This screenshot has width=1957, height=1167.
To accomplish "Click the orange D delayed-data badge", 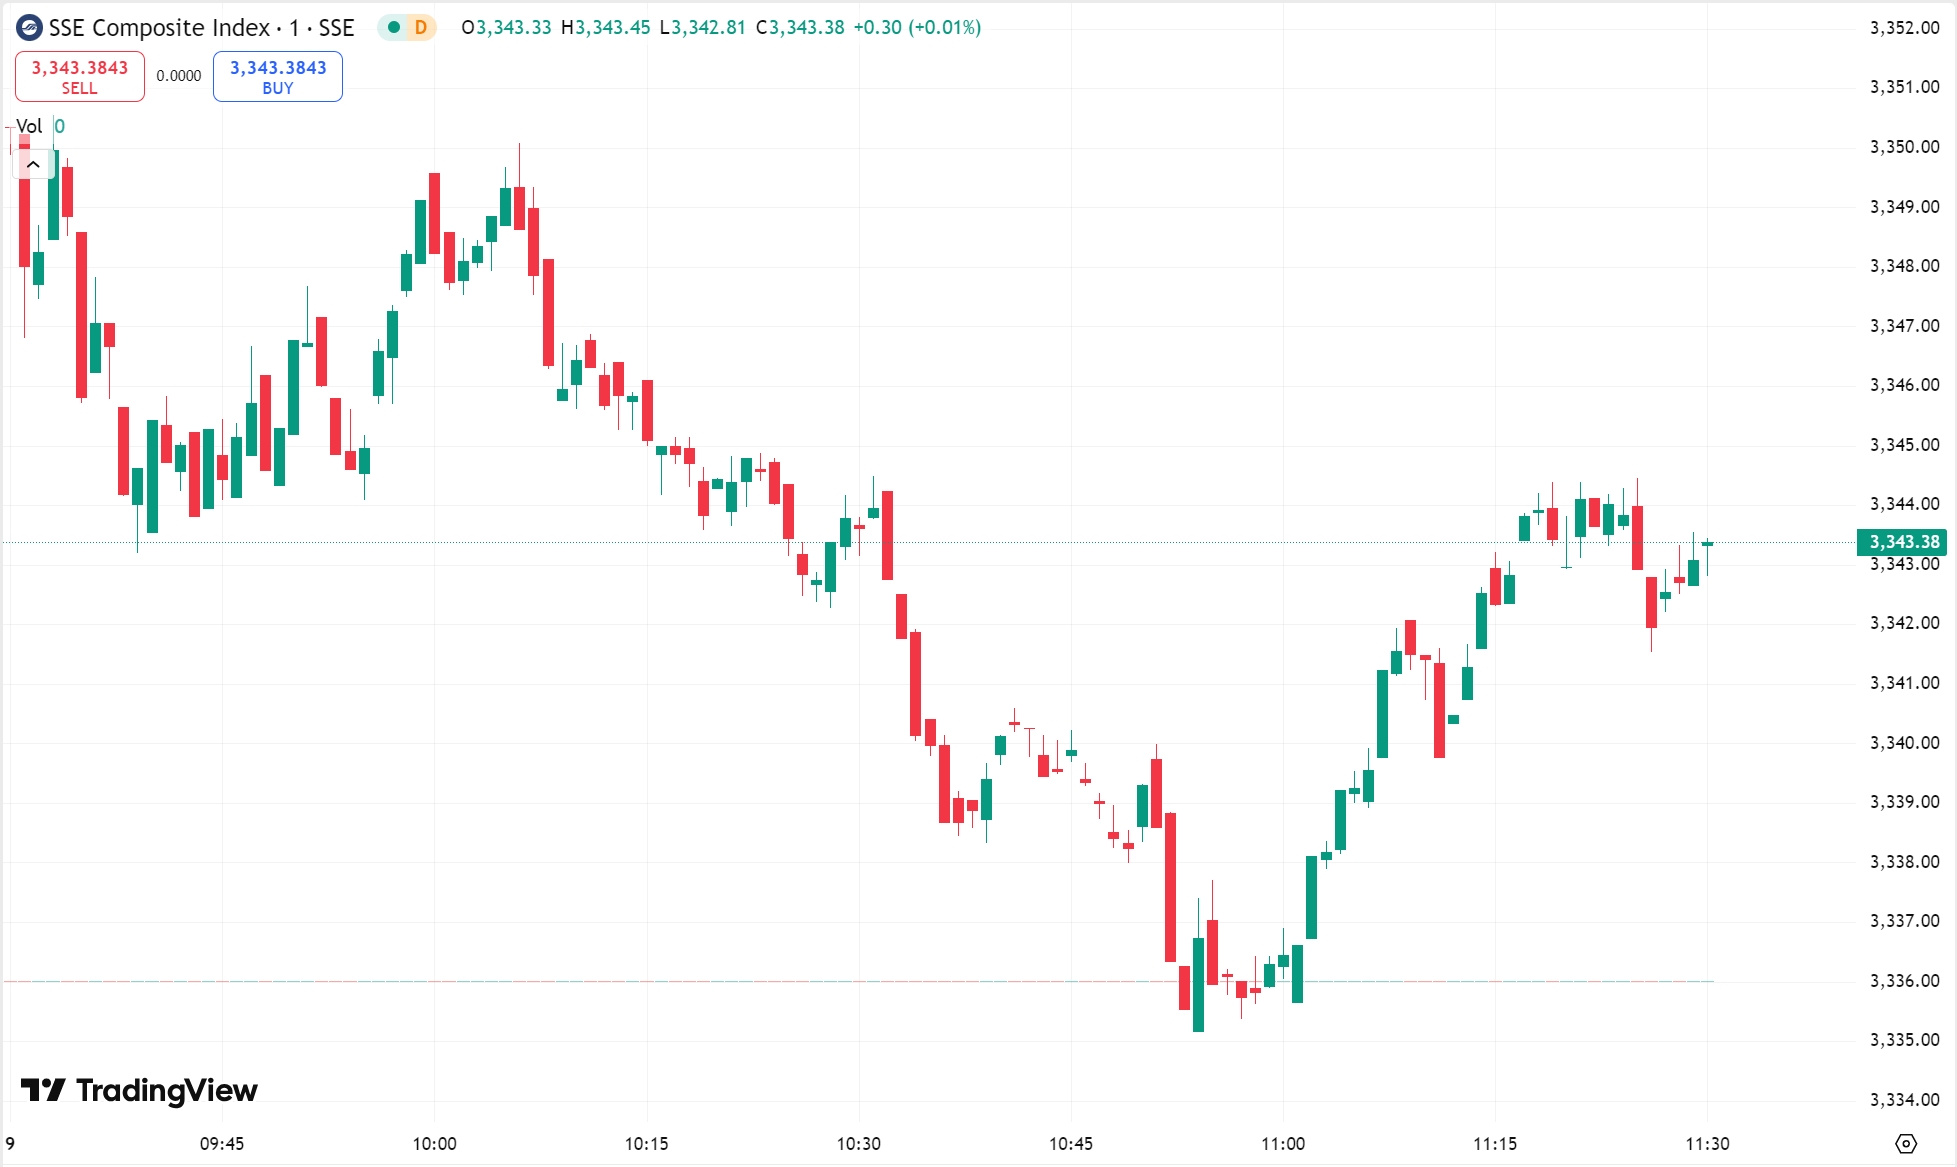I will (x=421, y=28).
